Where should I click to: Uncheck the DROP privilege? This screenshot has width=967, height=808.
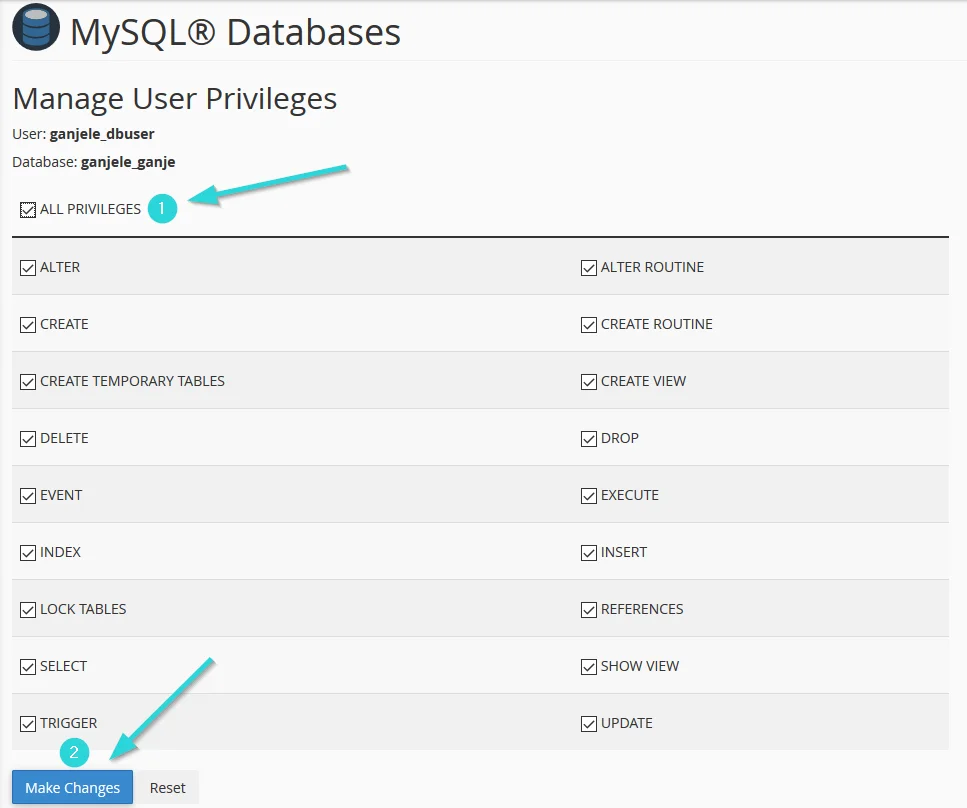coord(589,439)
